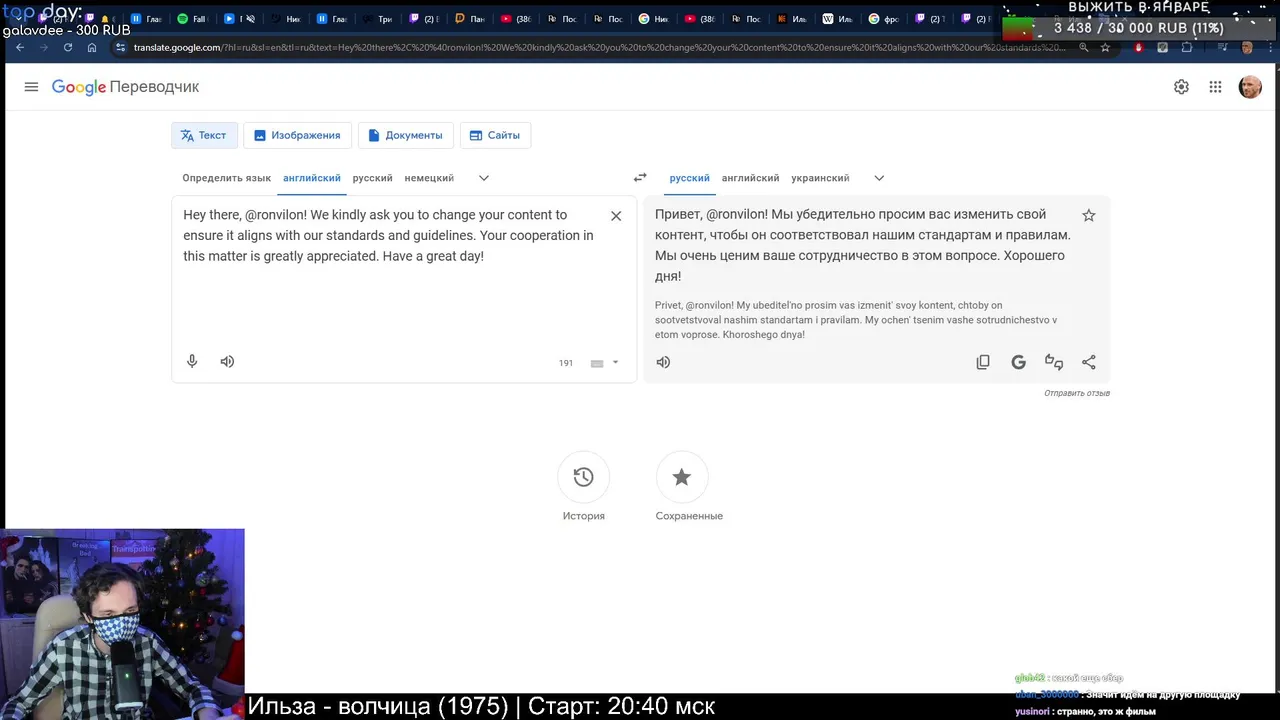The width and height of the screenshot is (1280, 720).
Task: Click the translated Russian text
Action: 863,245
